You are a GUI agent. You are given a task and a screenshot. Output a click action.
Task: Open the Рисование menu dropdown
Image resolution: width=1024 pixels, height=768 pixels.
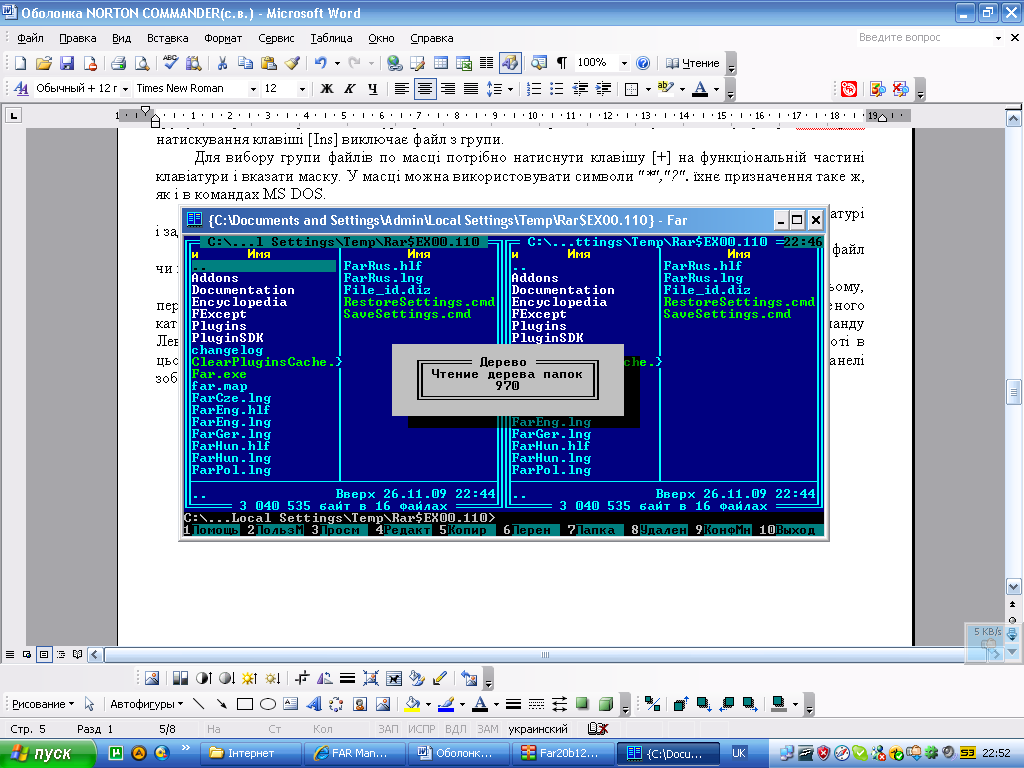pos(43,704)
